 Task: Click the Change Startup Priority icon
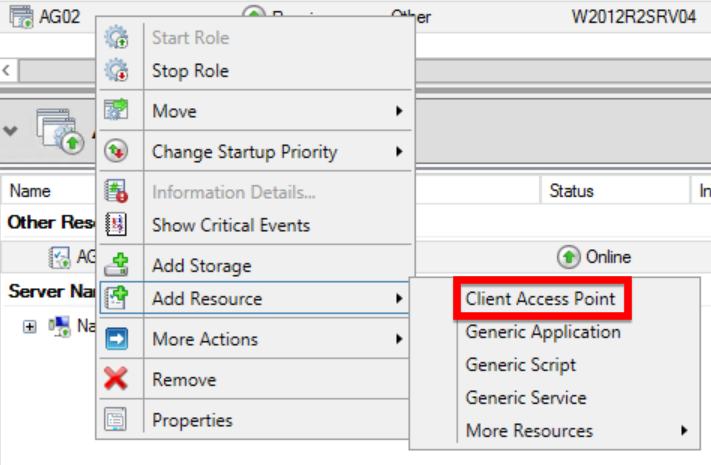tap(117, 152)
